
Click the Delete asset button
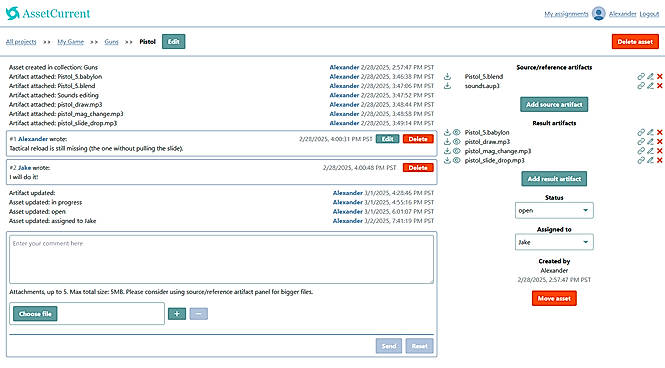(635, 42)
